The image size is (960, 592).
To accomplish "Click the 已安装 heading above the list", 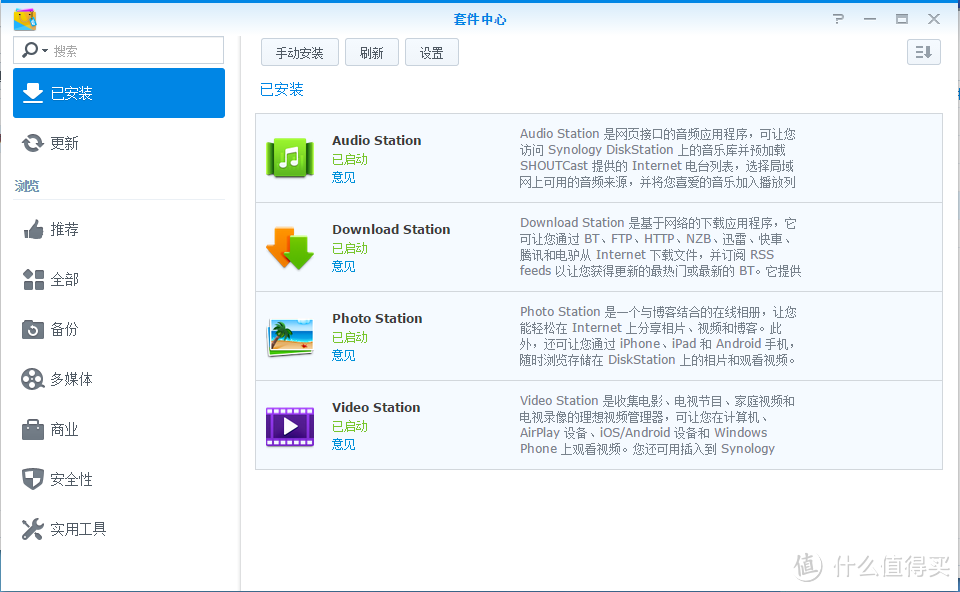I will [x=282, y=89].
